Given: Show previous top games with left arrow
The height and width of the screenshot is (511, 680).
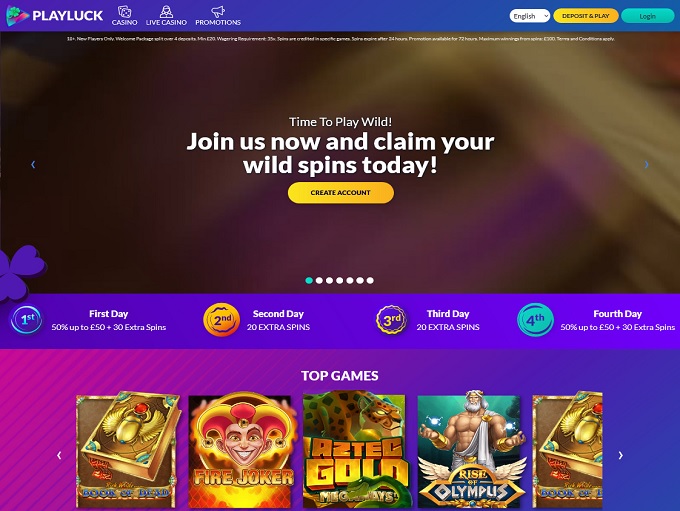Looking at the screenshot, I should click(x=59, y=455).
